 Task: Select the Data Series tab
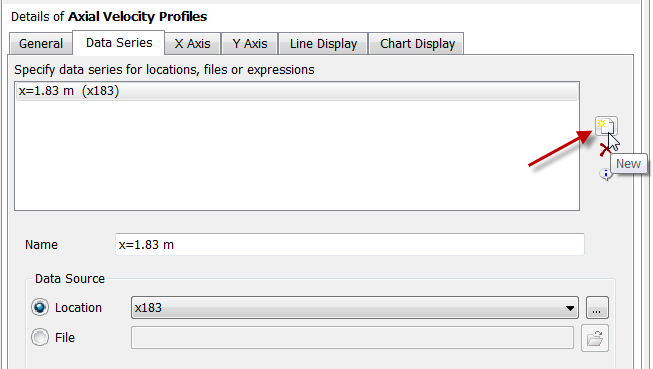[x=119, y=42]
